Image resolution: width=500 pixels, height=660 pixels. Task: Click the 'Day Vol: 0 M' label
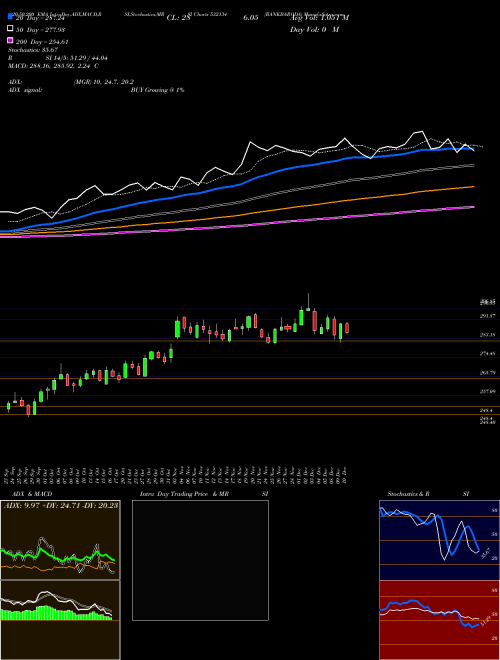coord(314,30)
